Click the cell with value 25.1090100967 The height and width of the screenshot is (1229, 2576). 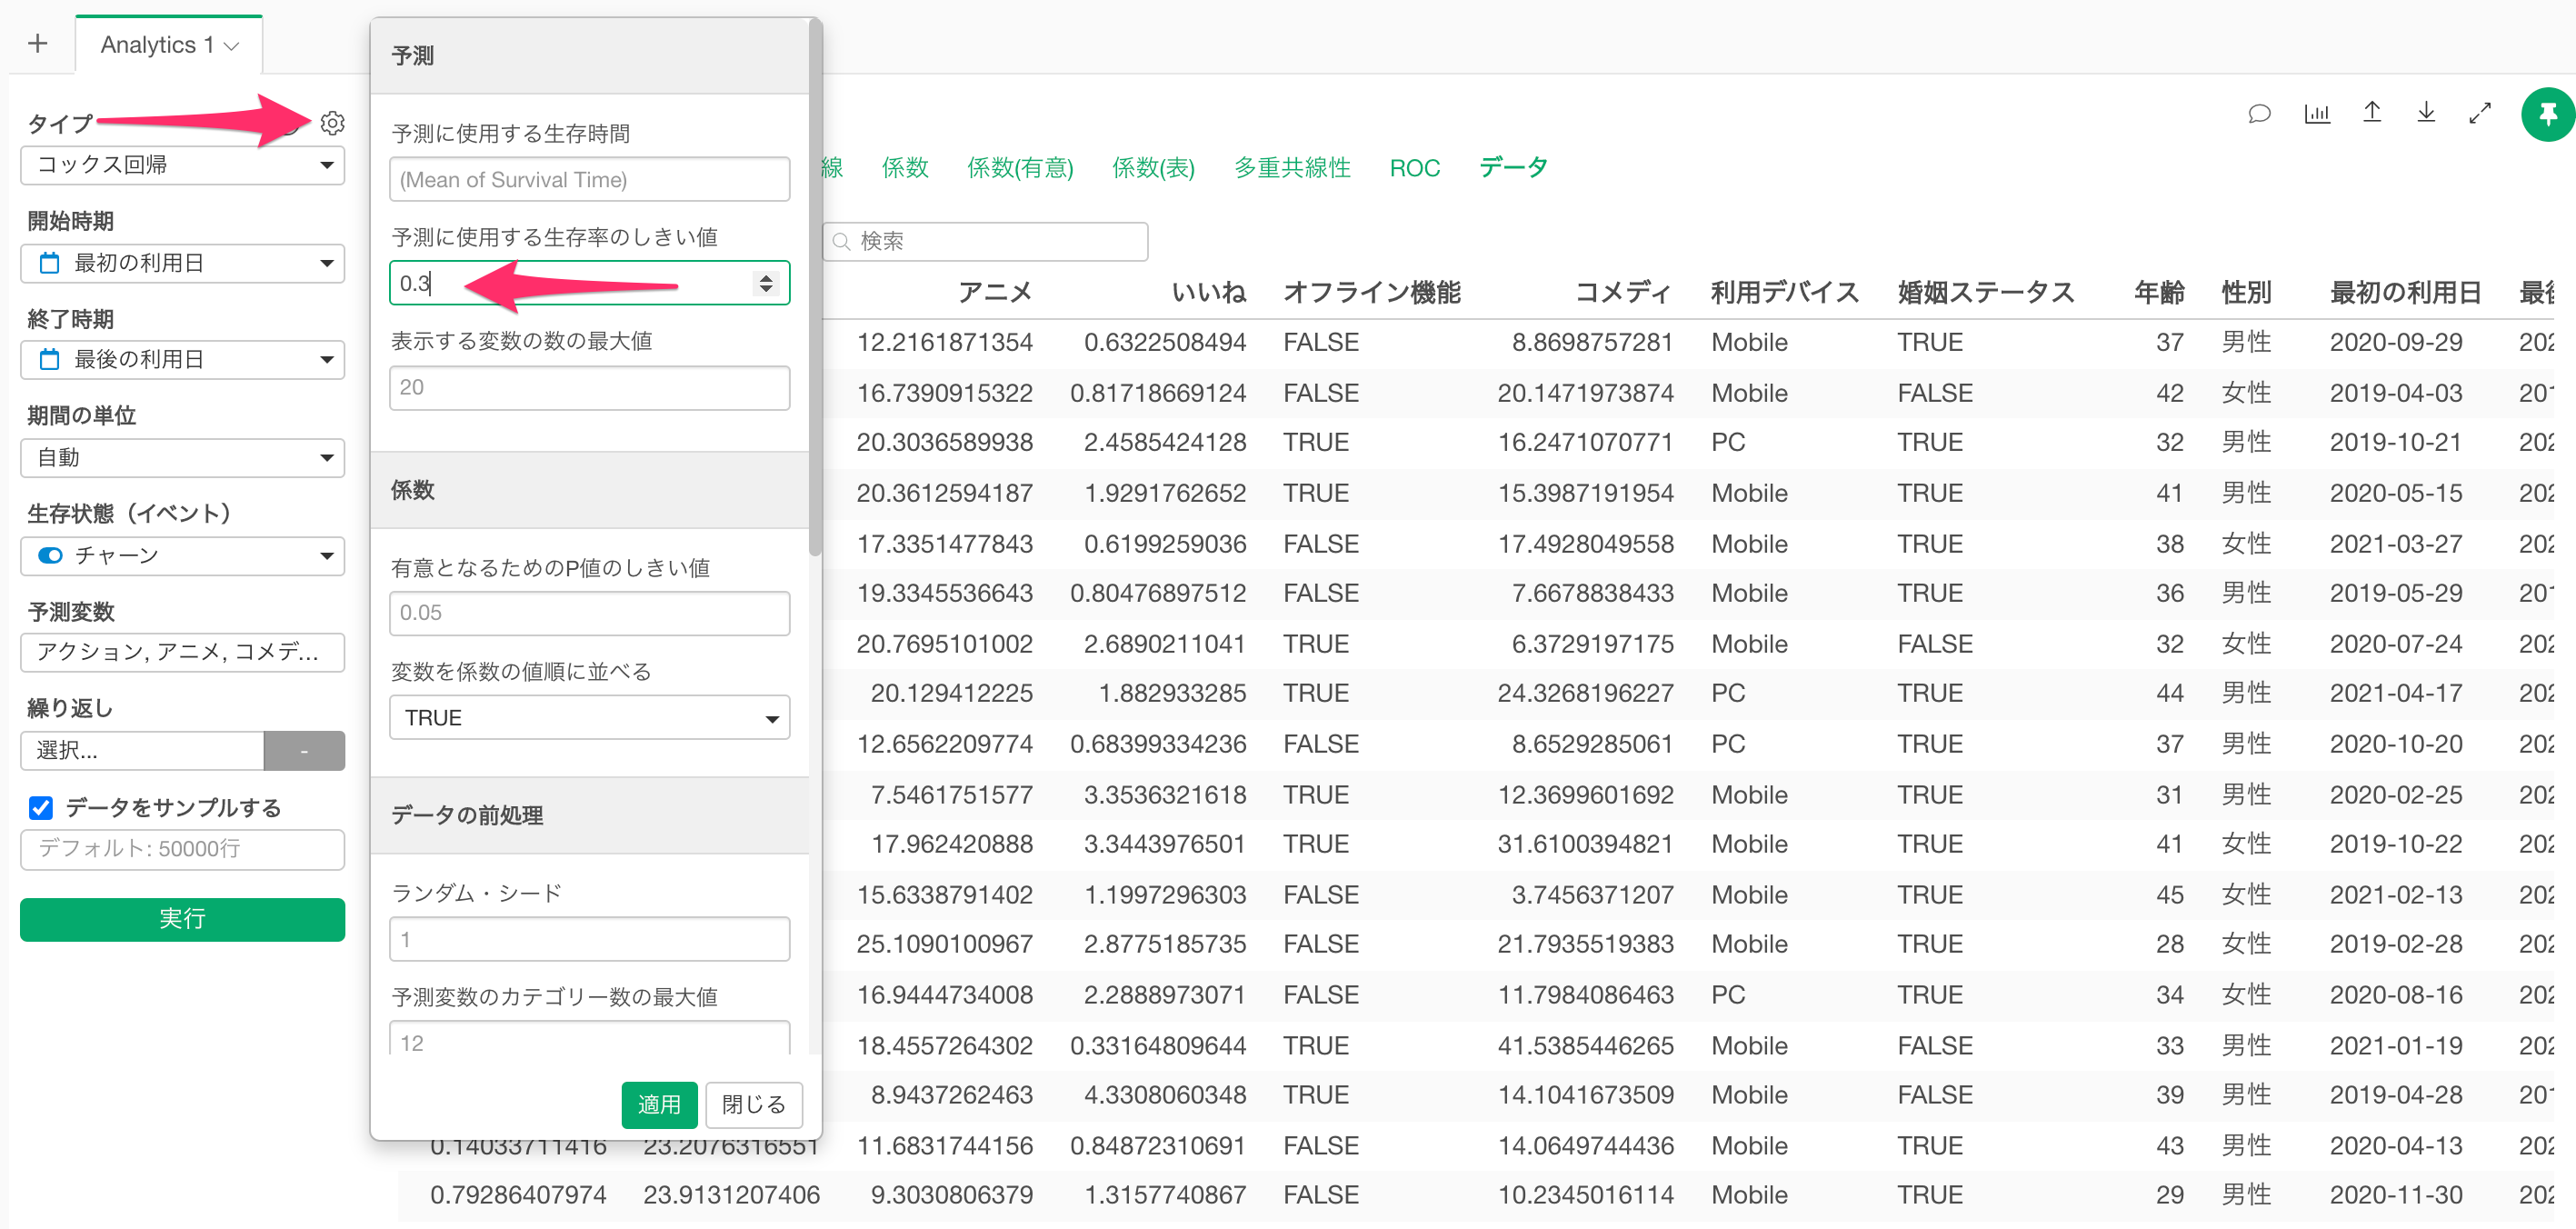[944, 944]
